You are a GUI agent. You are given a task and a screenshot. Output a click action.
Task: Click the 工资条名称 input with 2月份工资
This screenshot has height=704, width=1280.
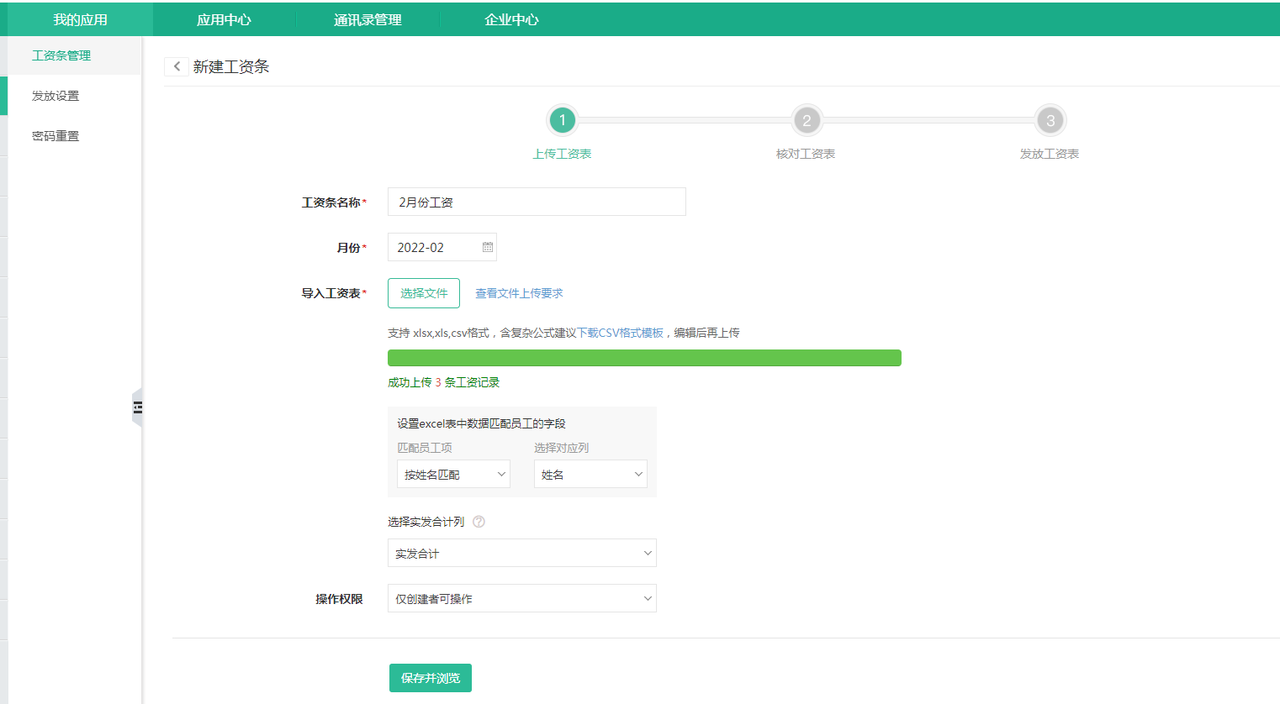[x=537, y=202]
